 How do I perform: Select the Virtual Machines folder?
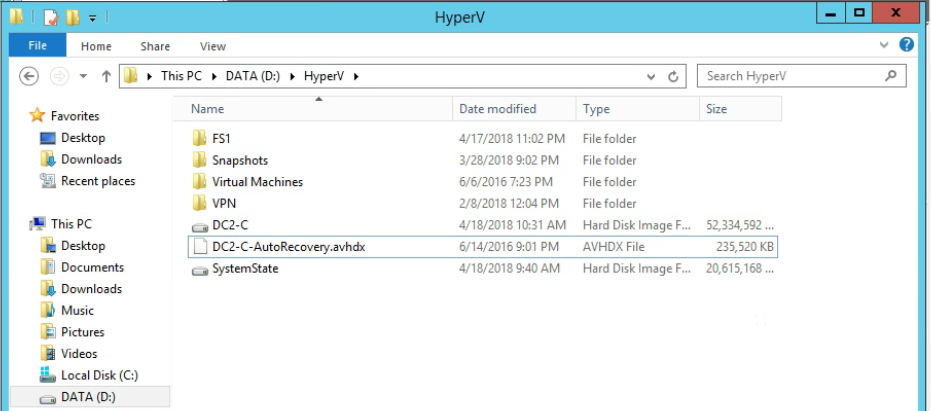coord(258,182)
